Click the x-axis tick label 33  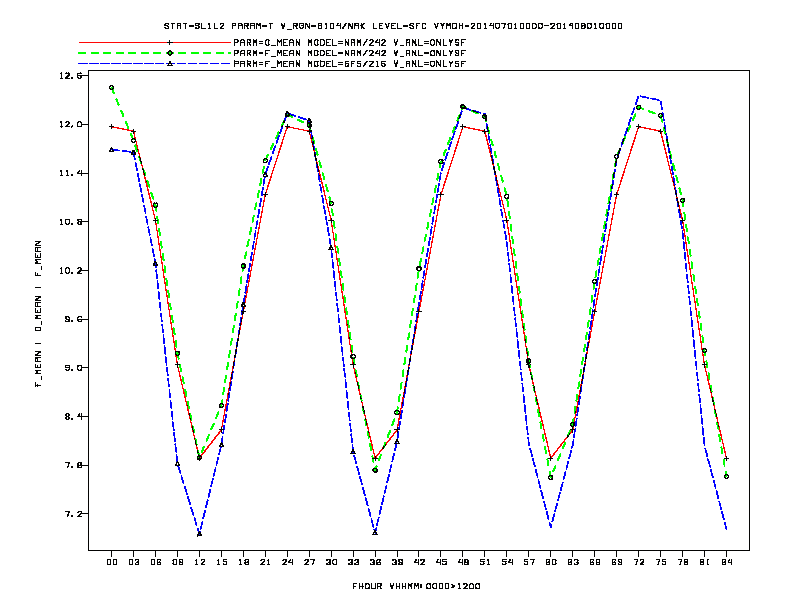tap(353, 562)
